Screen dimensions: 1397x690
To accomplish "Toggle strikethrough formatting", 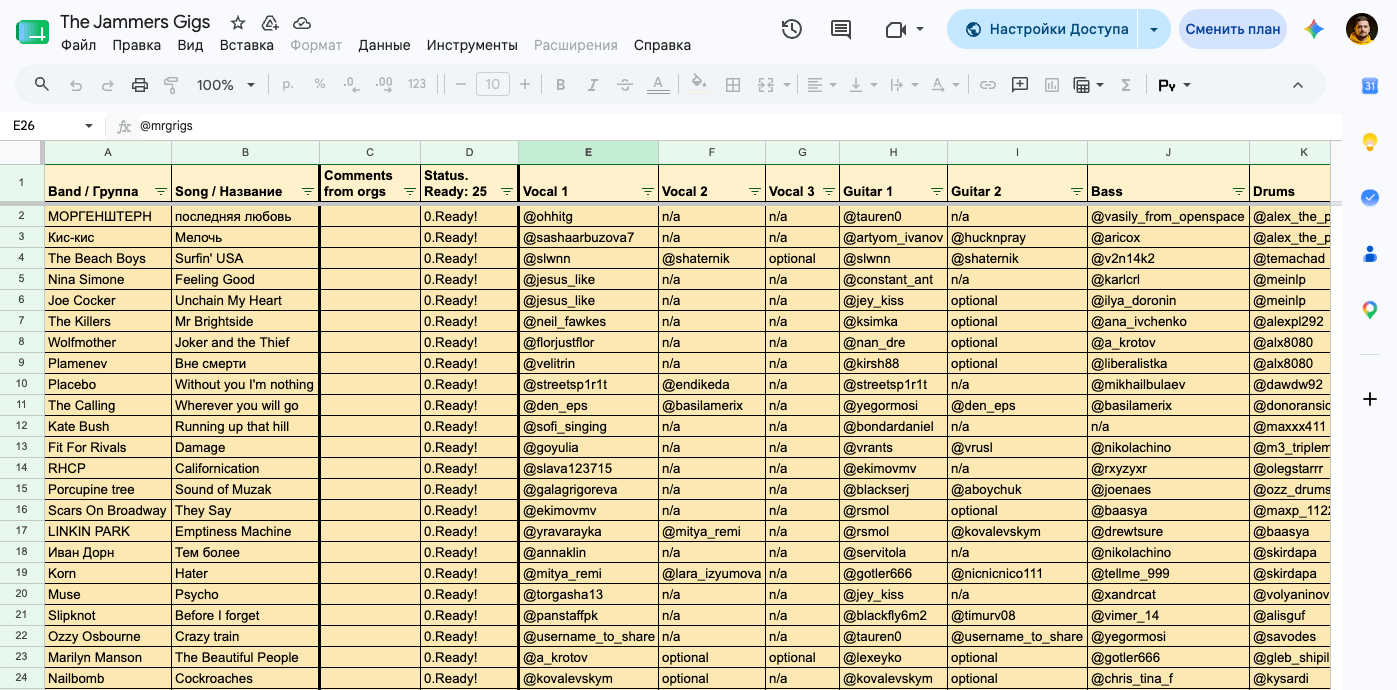I will (625, 85).
